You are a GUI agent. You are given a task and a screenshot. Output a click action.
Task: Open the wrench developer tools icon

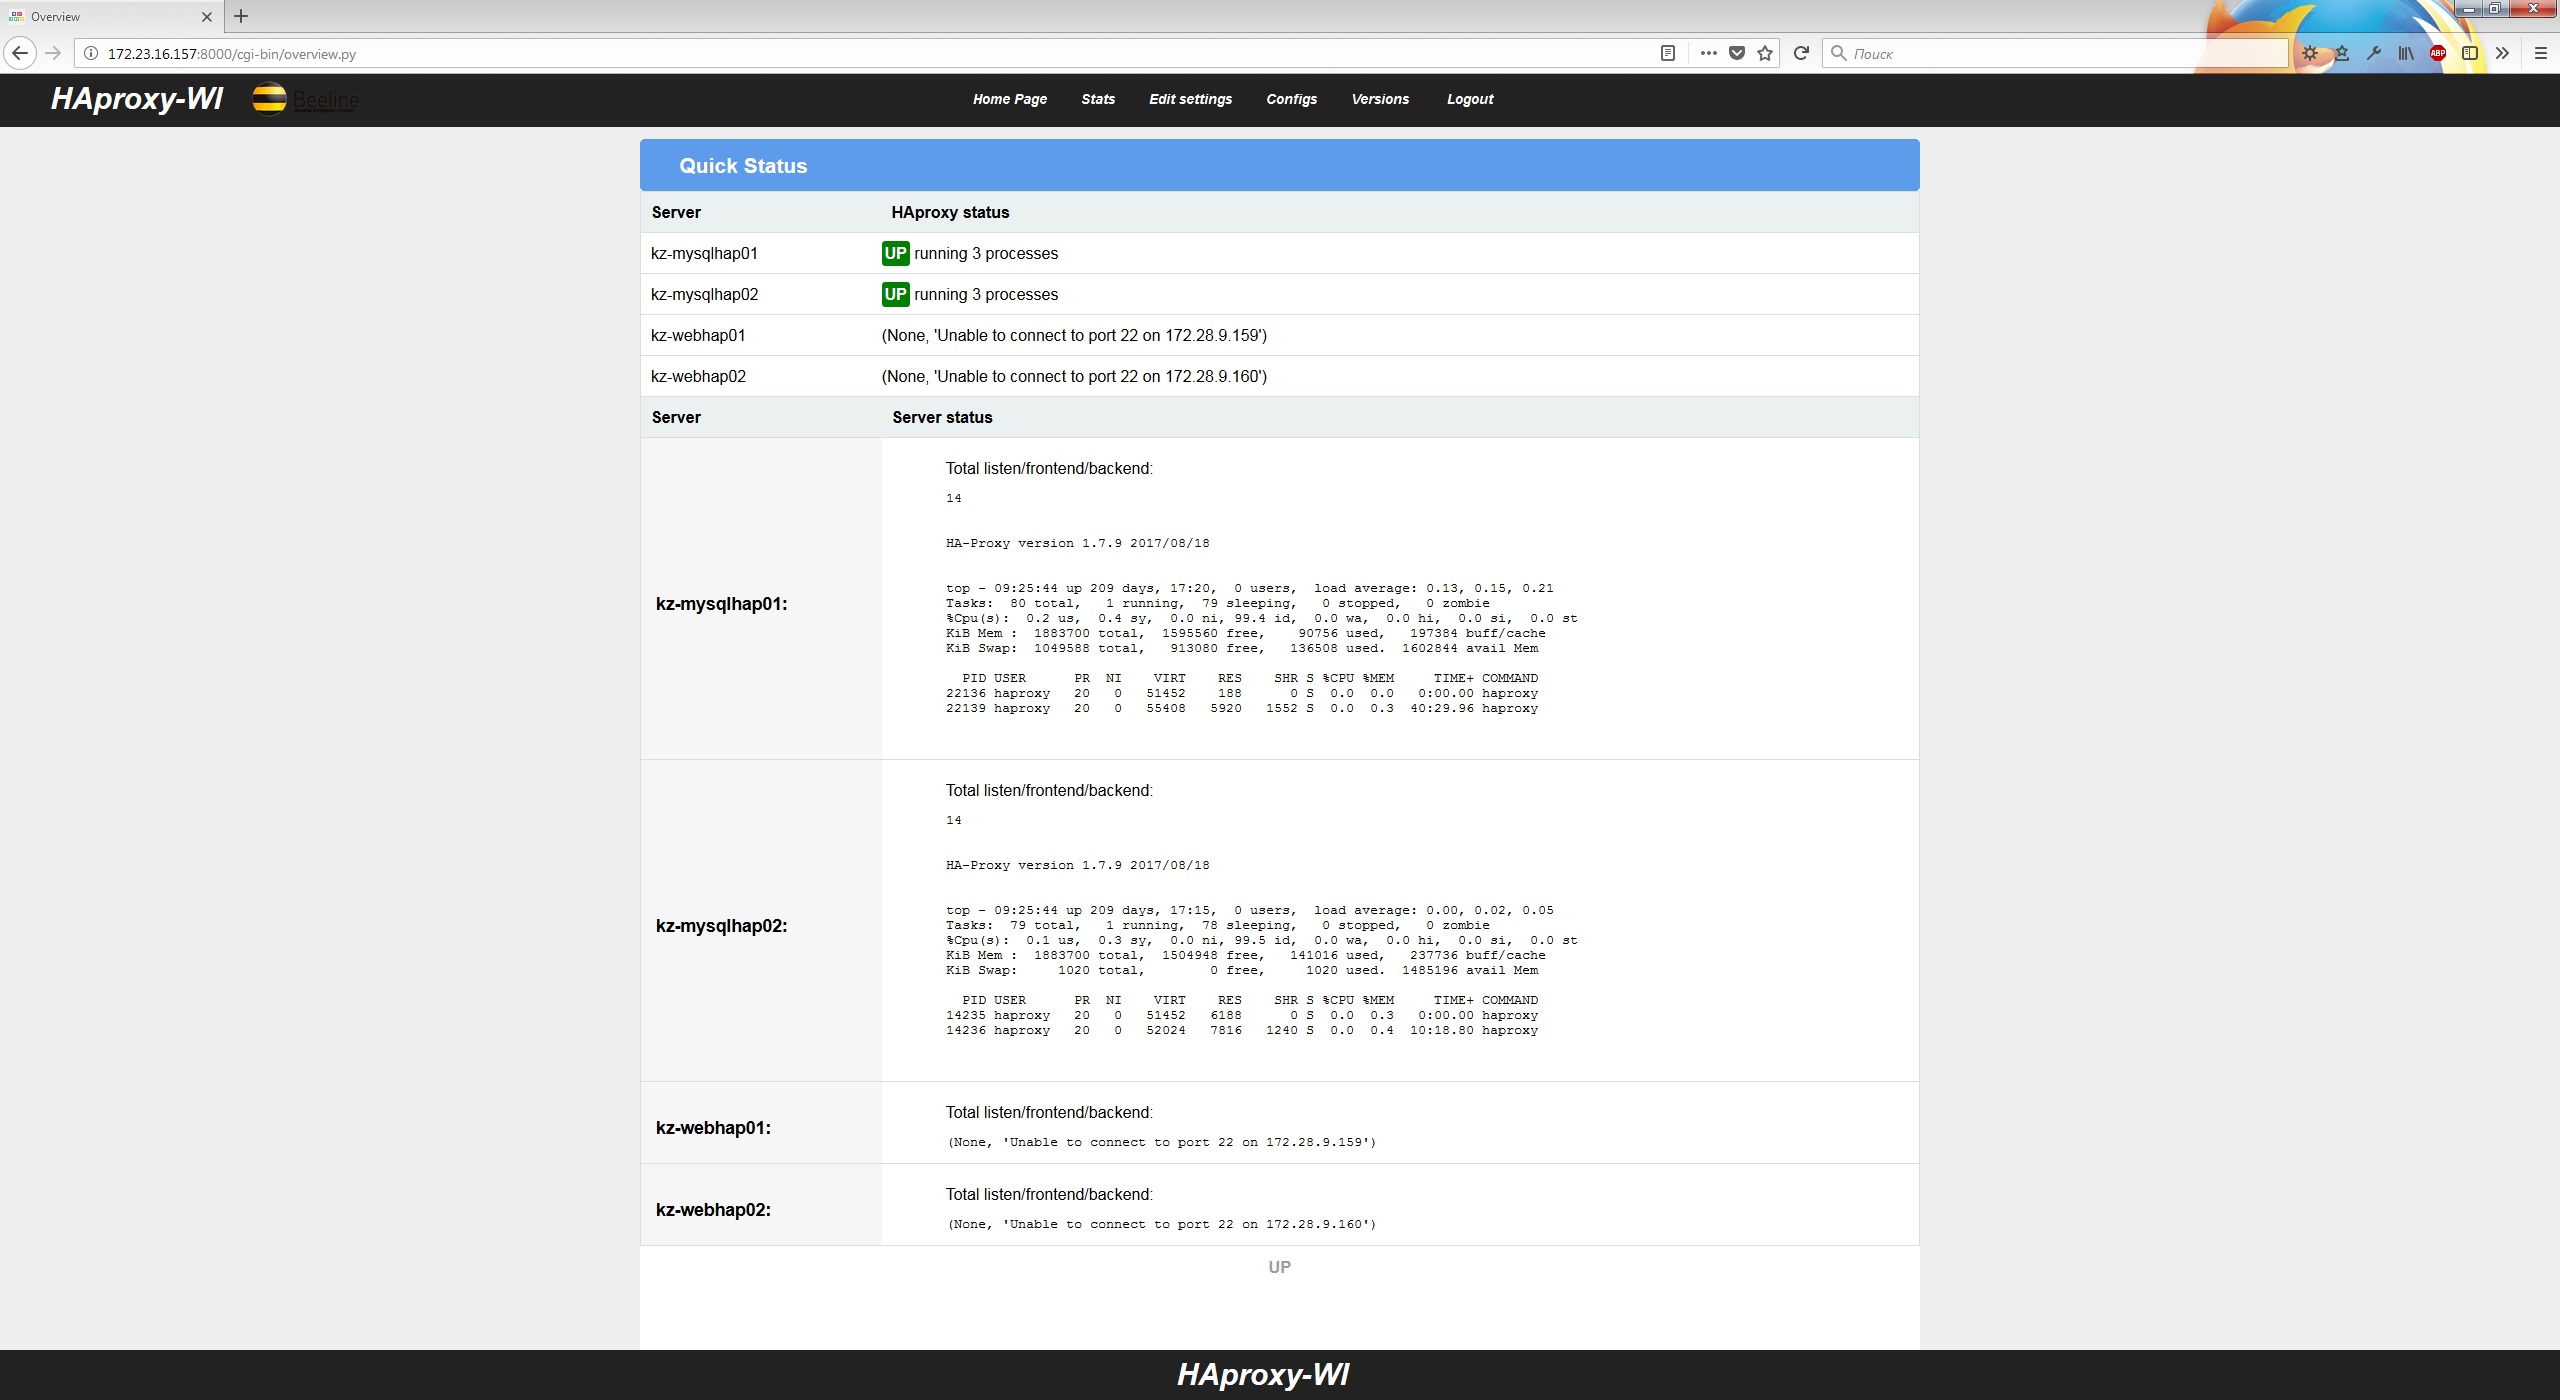point(2374,53)
